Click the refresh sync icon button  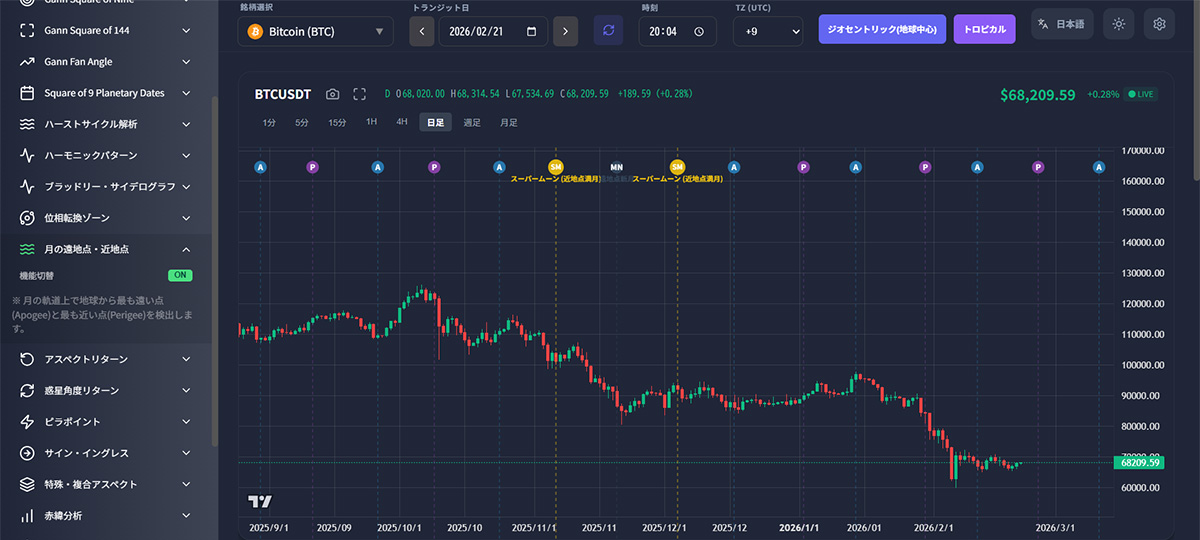(x=608, y=31)
